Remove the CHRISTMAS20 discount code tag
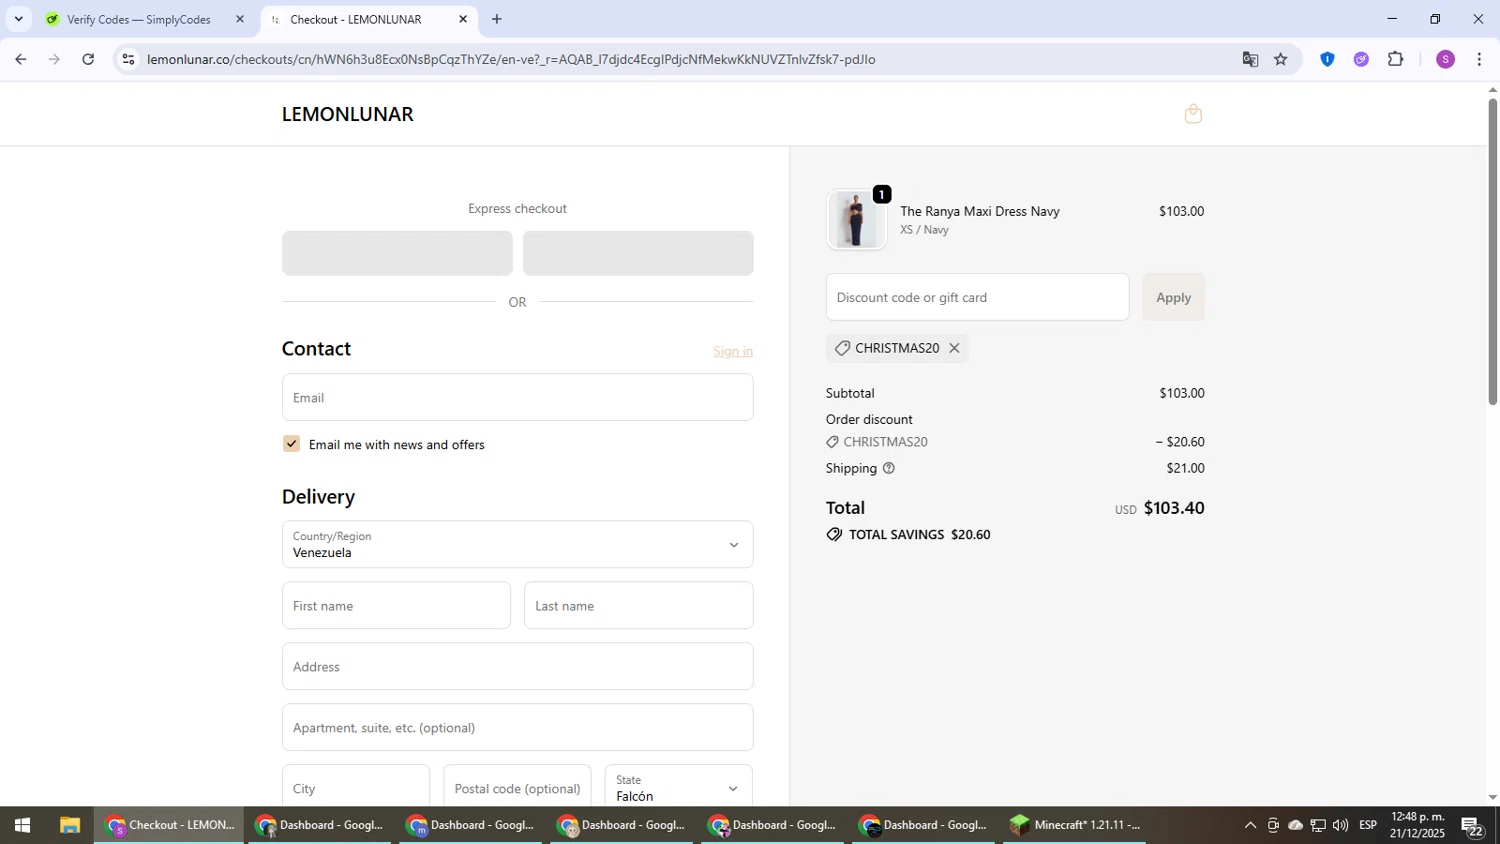Screen dimensions: 1500x844 click(954, 348)
